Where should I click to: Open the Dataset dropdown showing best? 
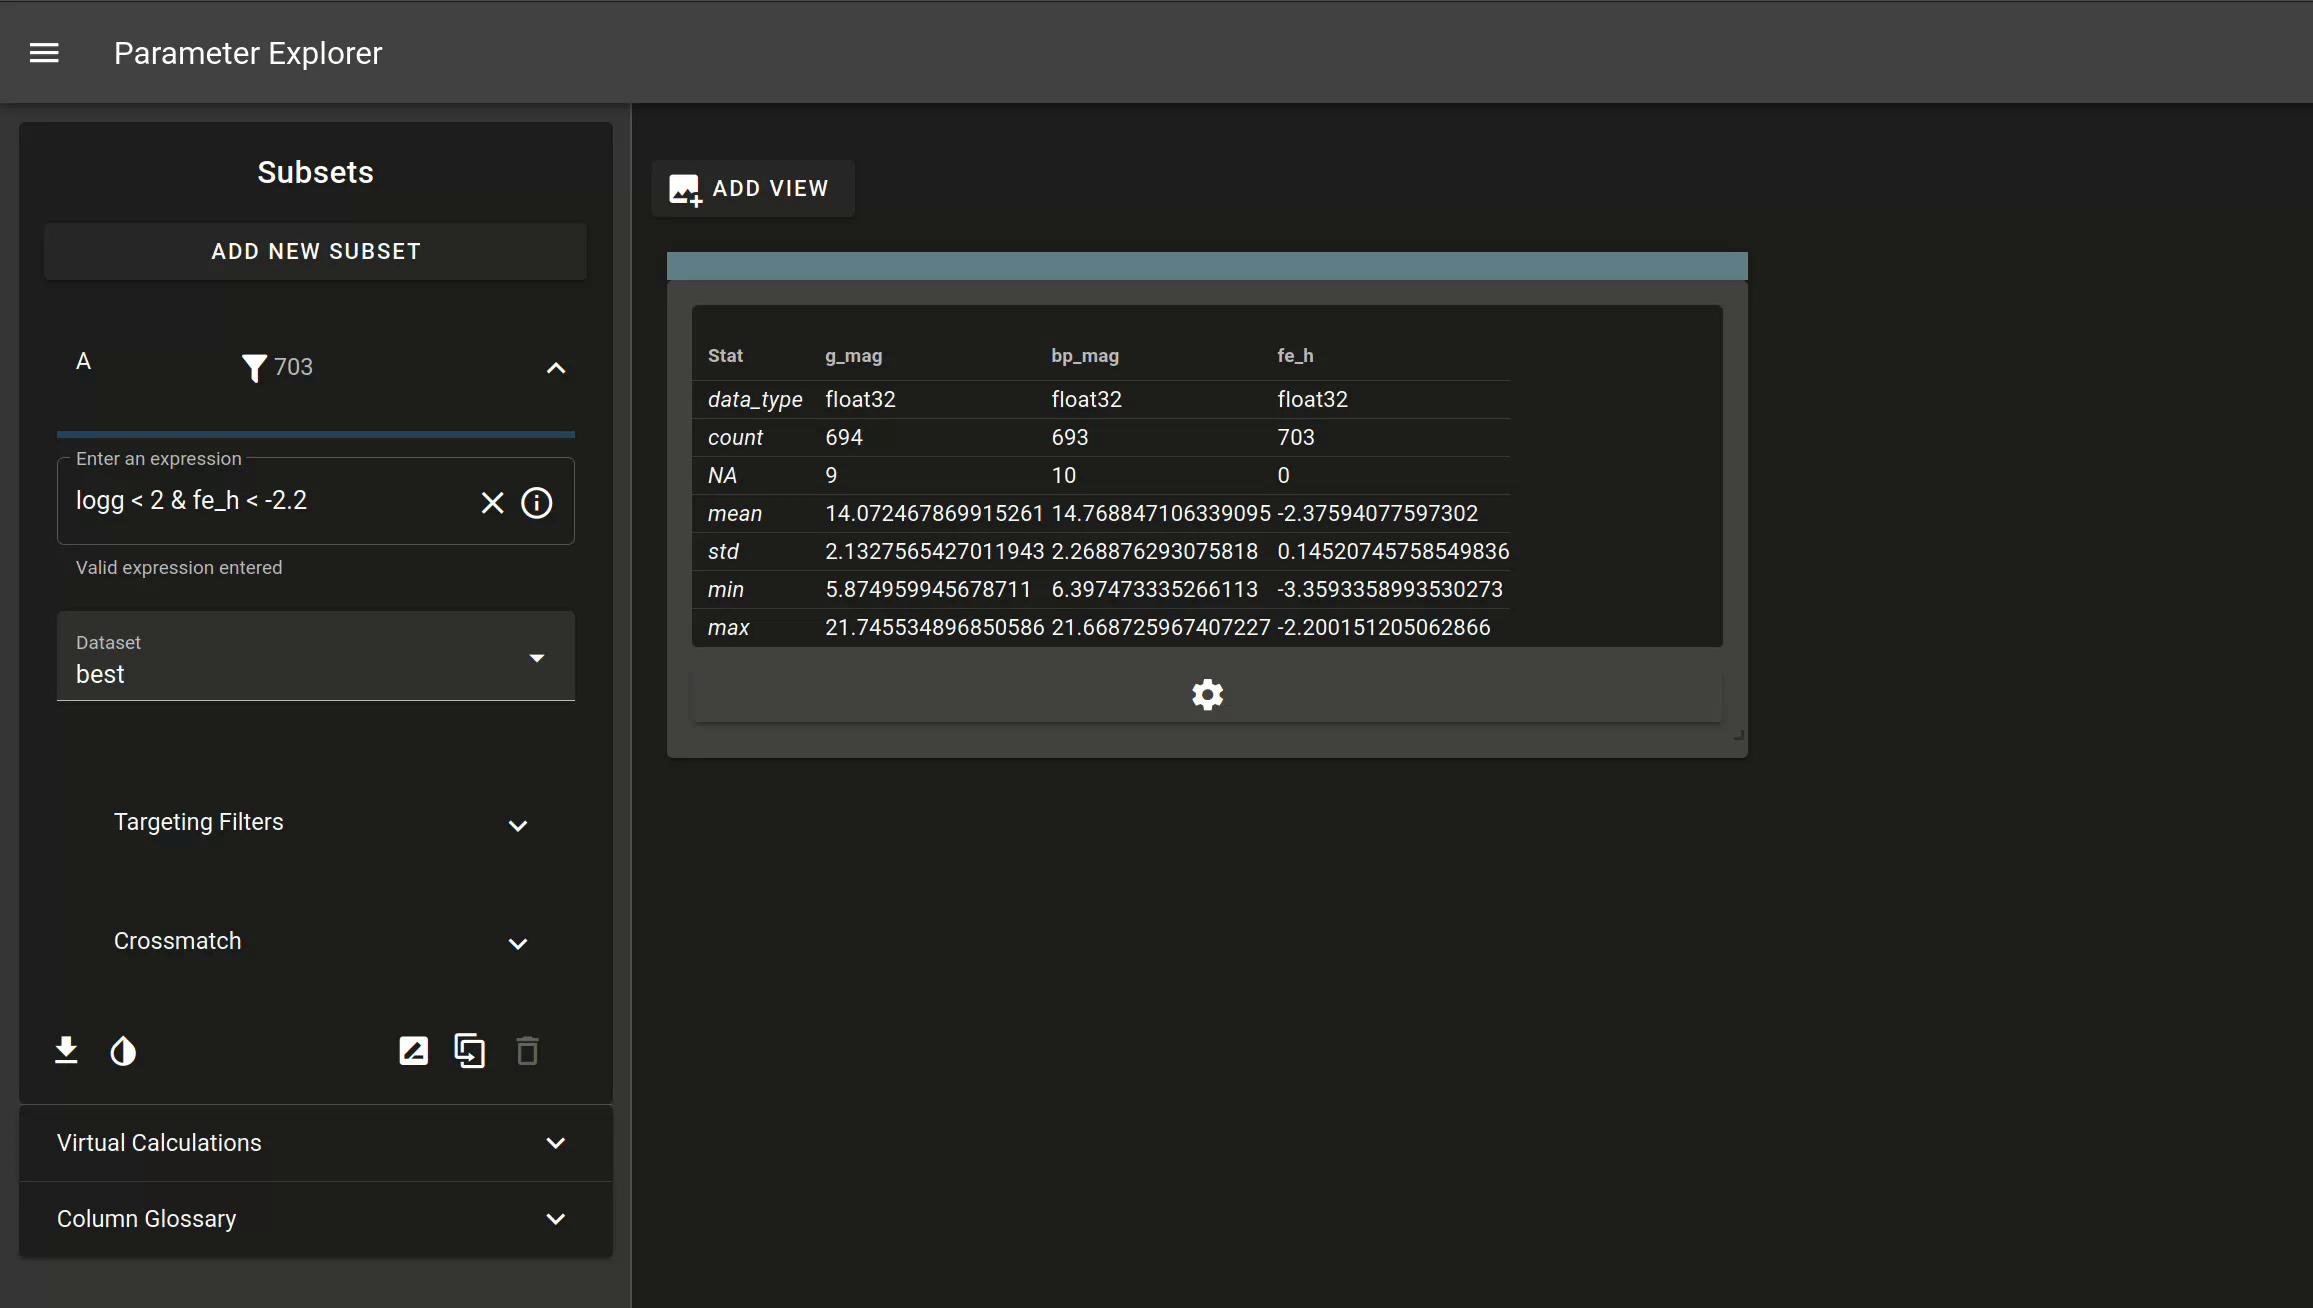(x=316, y=657)
